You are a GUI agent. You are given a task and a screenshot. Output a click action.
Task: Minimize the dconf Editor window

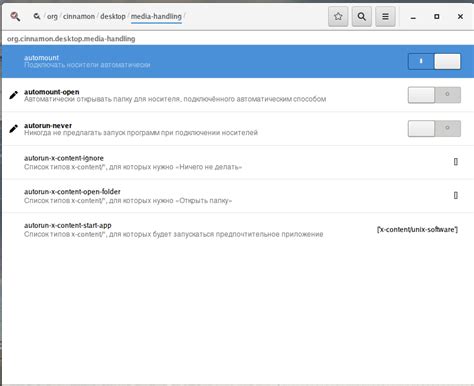pyautogui.click(x=413, y=17)
